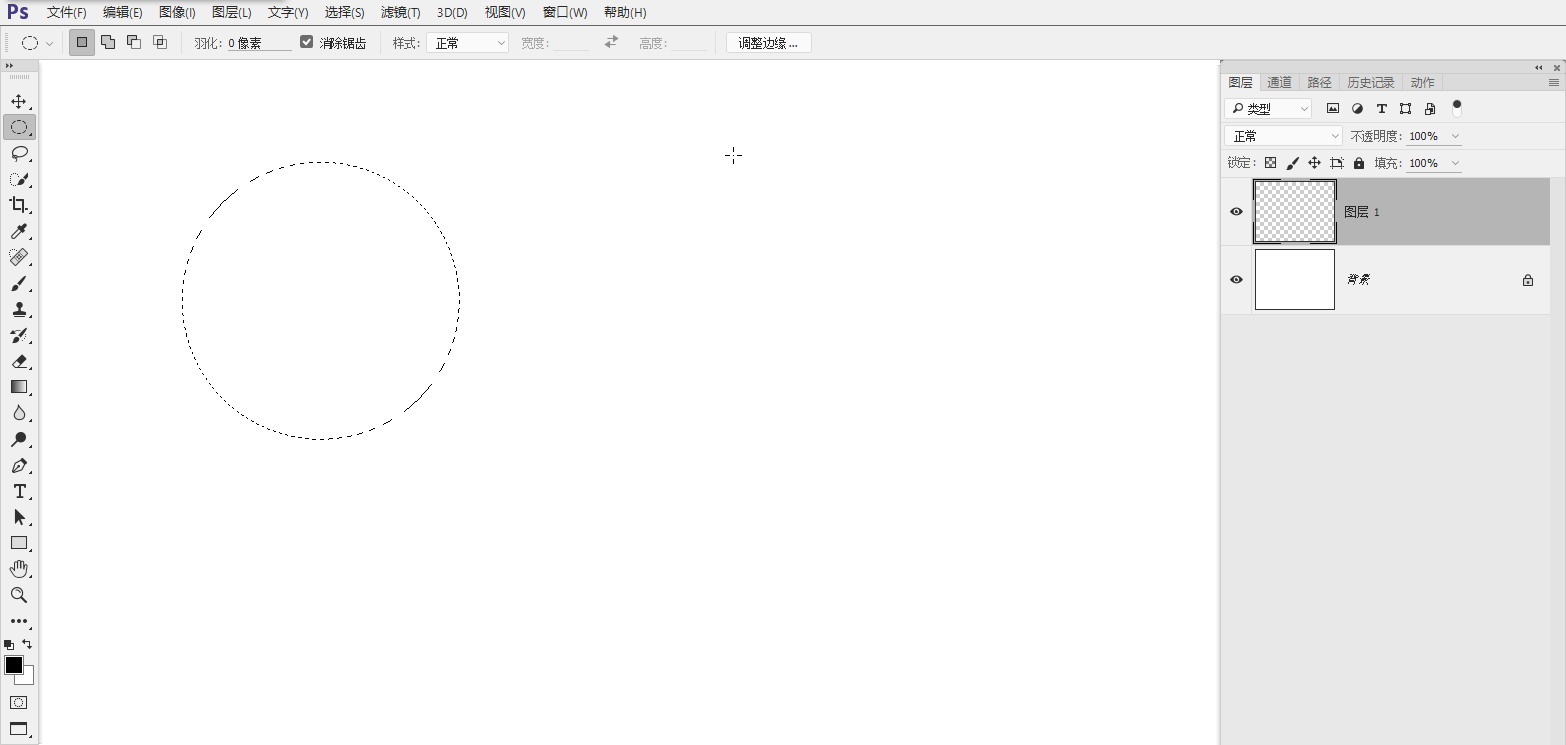This screenshot has width=1566, height=745.
Task: Choose Intersect with Selection mode
Action: pyautogui.click(x=160, y=42)
